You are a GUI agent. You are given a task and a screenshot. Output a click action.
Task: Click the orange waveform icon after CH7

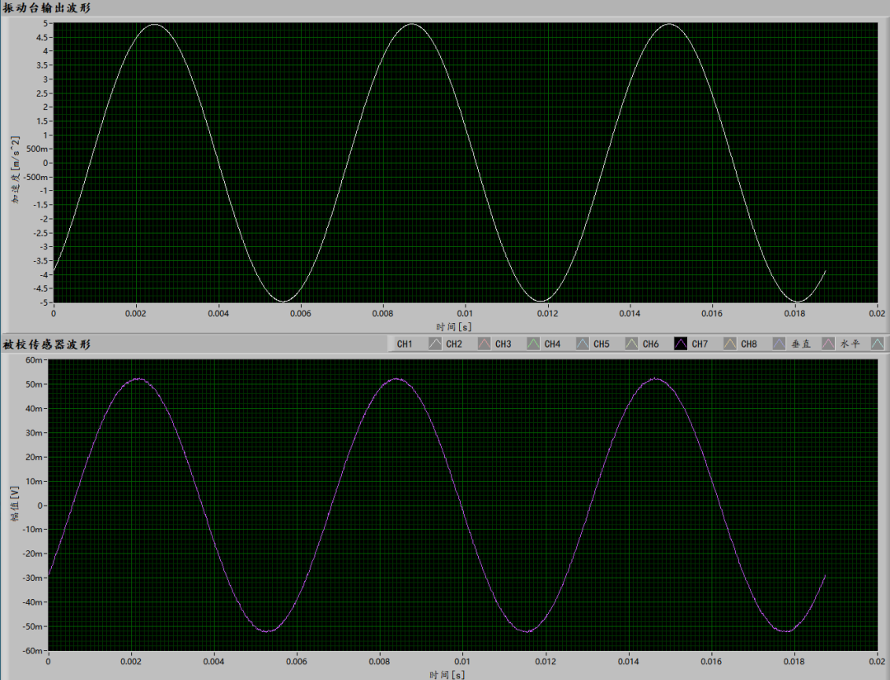[730, 343]
